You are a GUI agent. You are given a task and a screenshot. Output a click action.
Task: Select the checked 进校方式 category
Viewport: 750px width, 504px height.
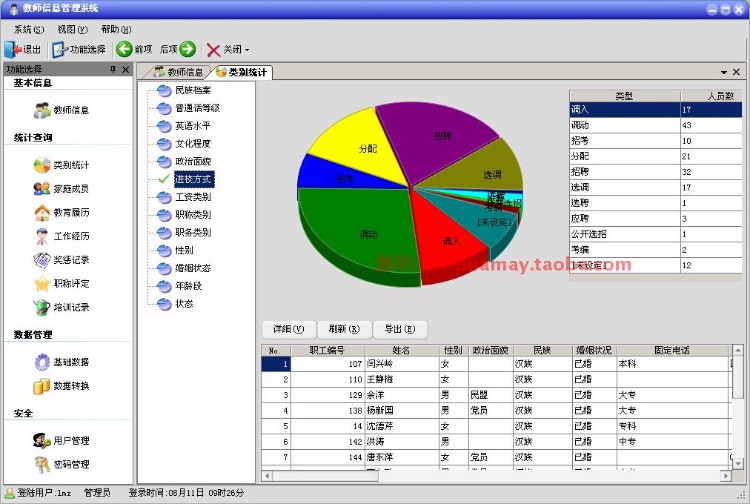click(x=194, y=179)
